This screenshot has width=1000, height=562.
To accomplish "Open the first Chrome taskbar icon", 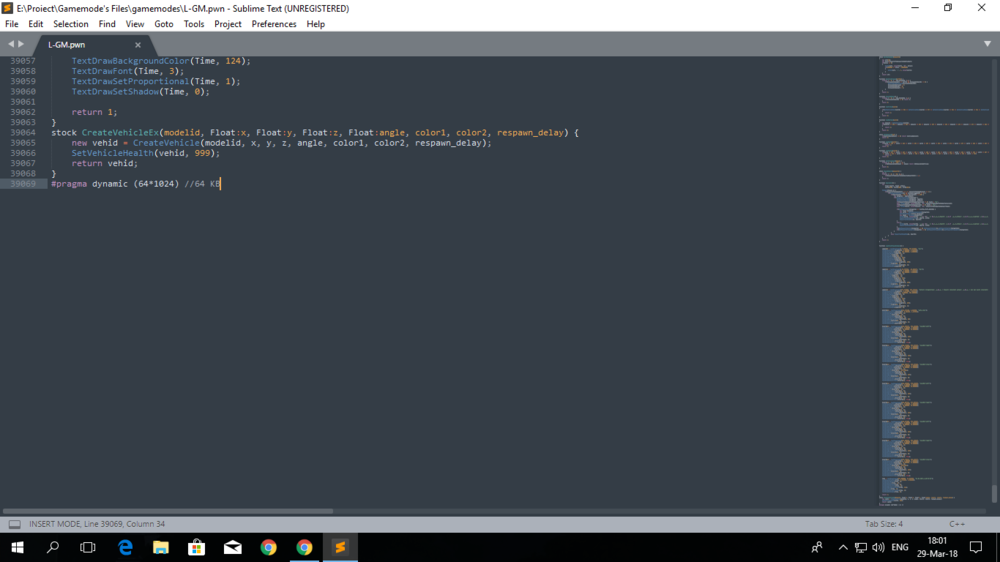I will (x=268, y=547).
